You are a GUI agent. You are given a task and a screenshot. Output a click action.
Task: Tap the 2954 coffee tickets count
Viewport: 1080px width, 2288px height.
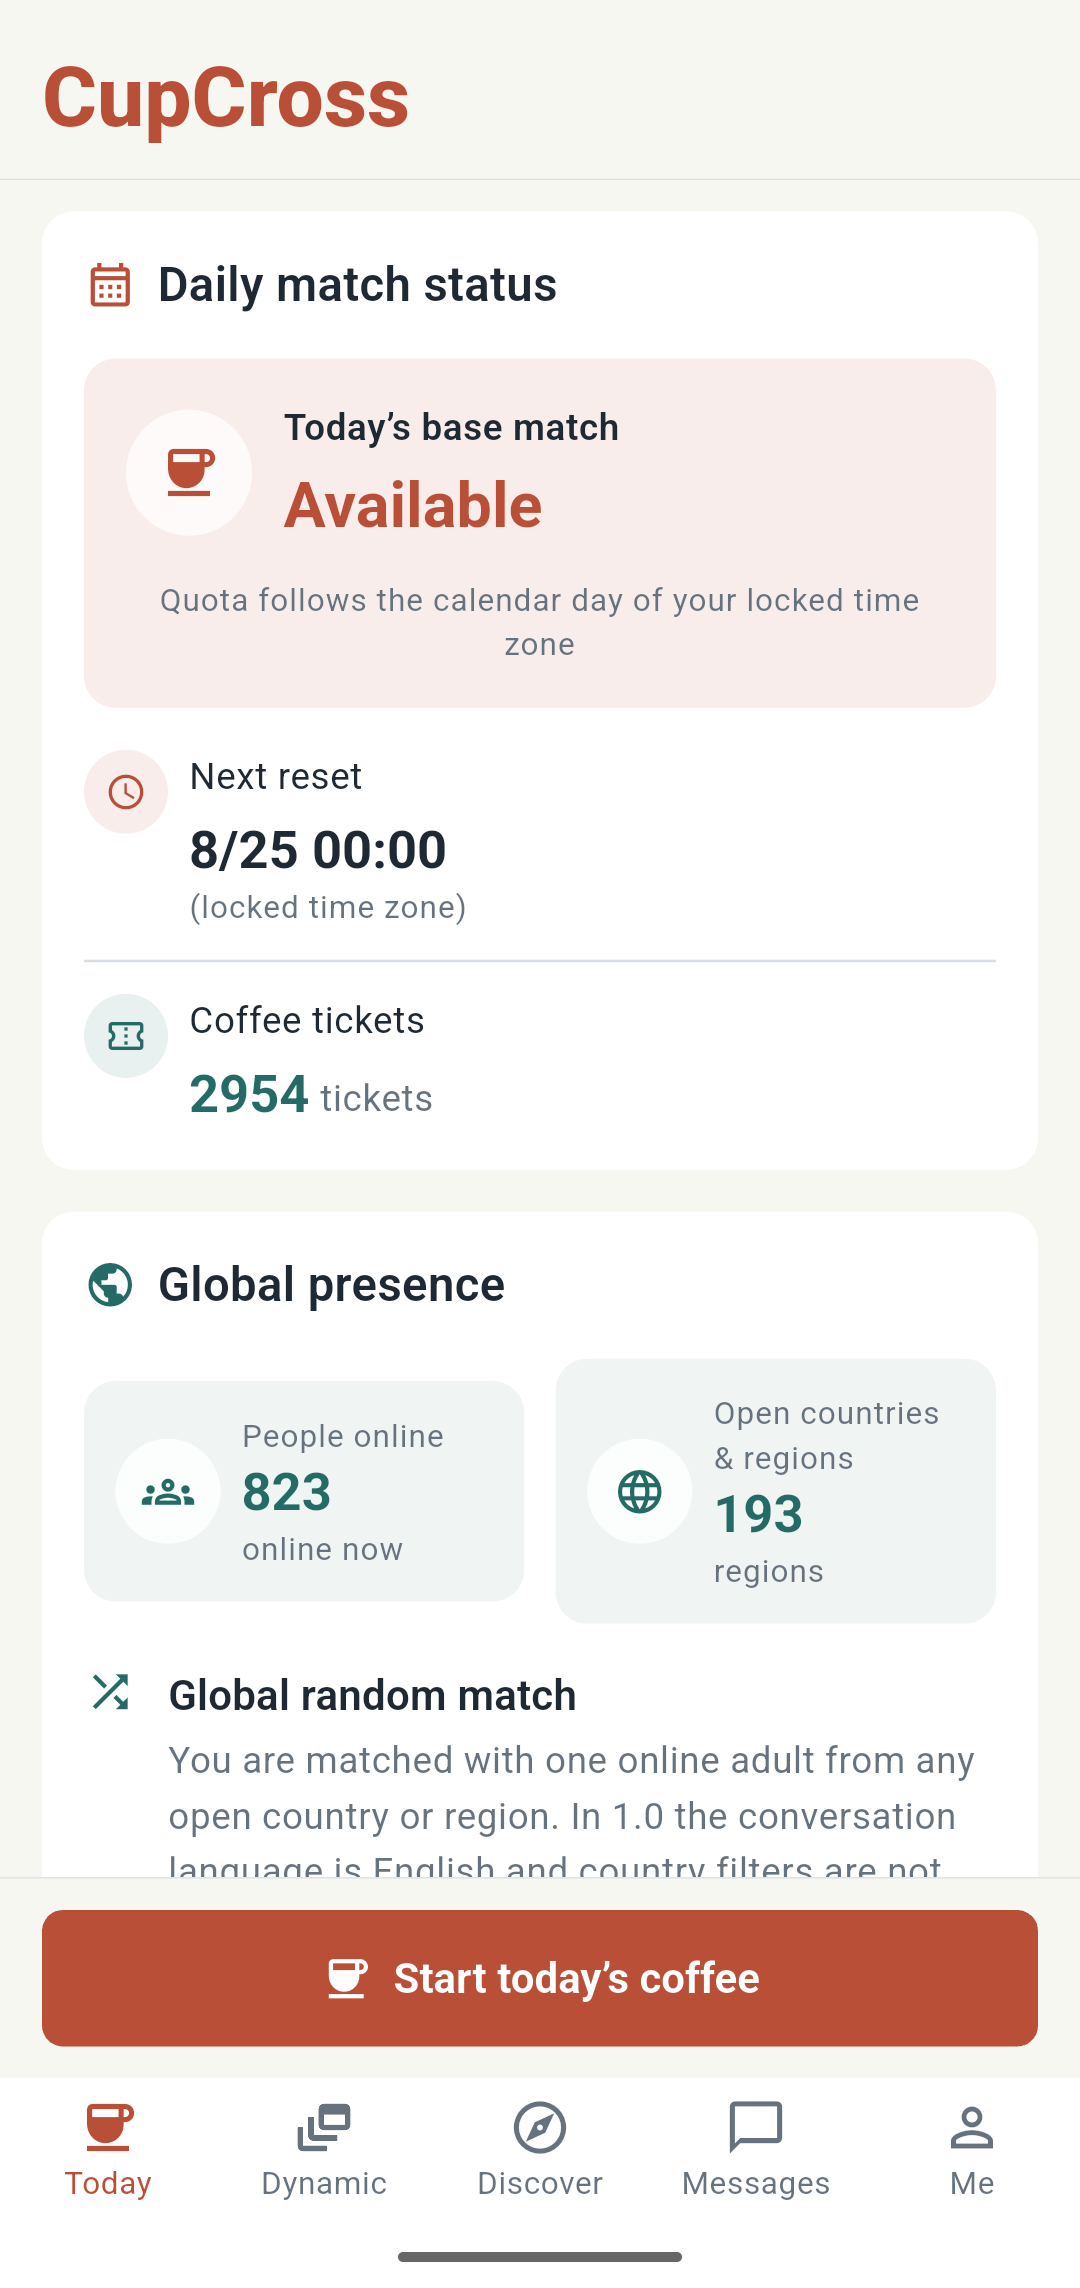coord(249,1094)
